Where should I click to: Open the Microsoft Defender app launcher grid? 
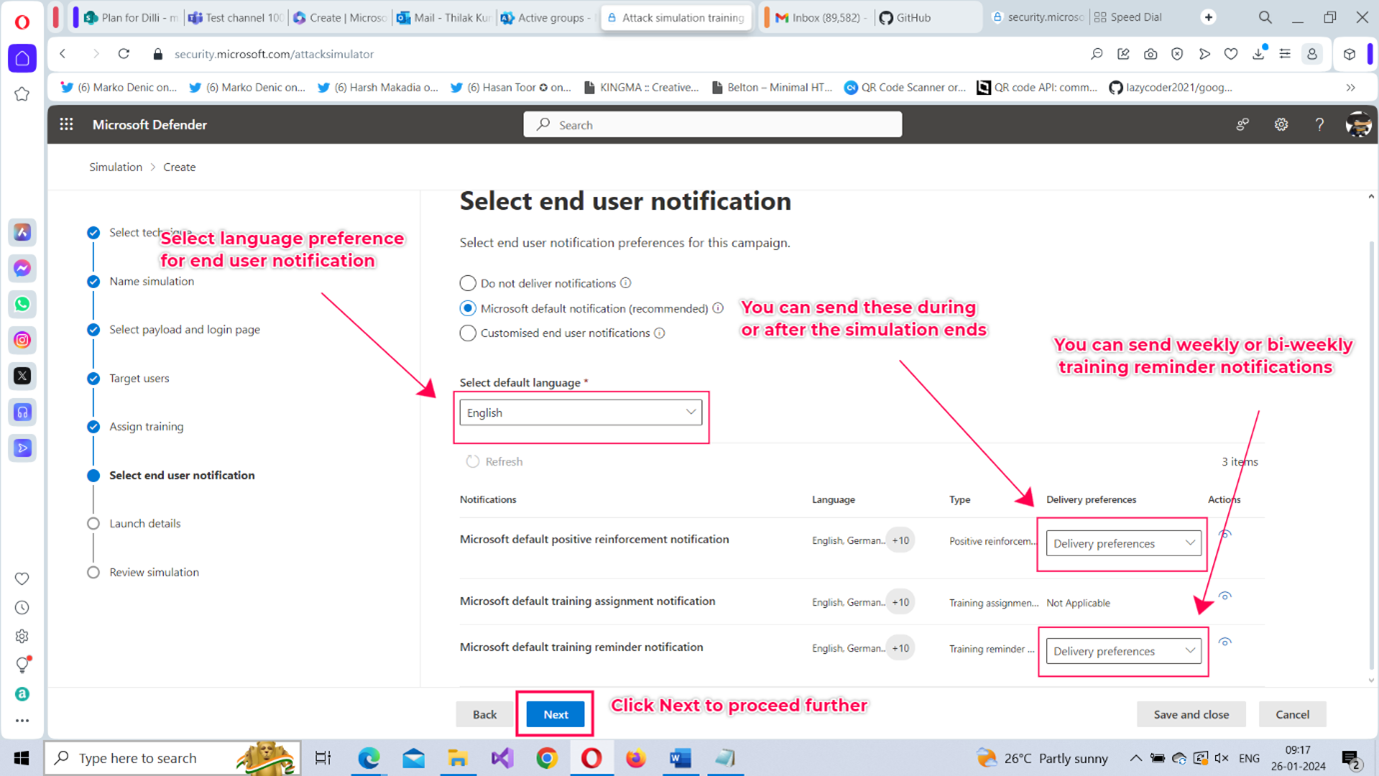66,125
